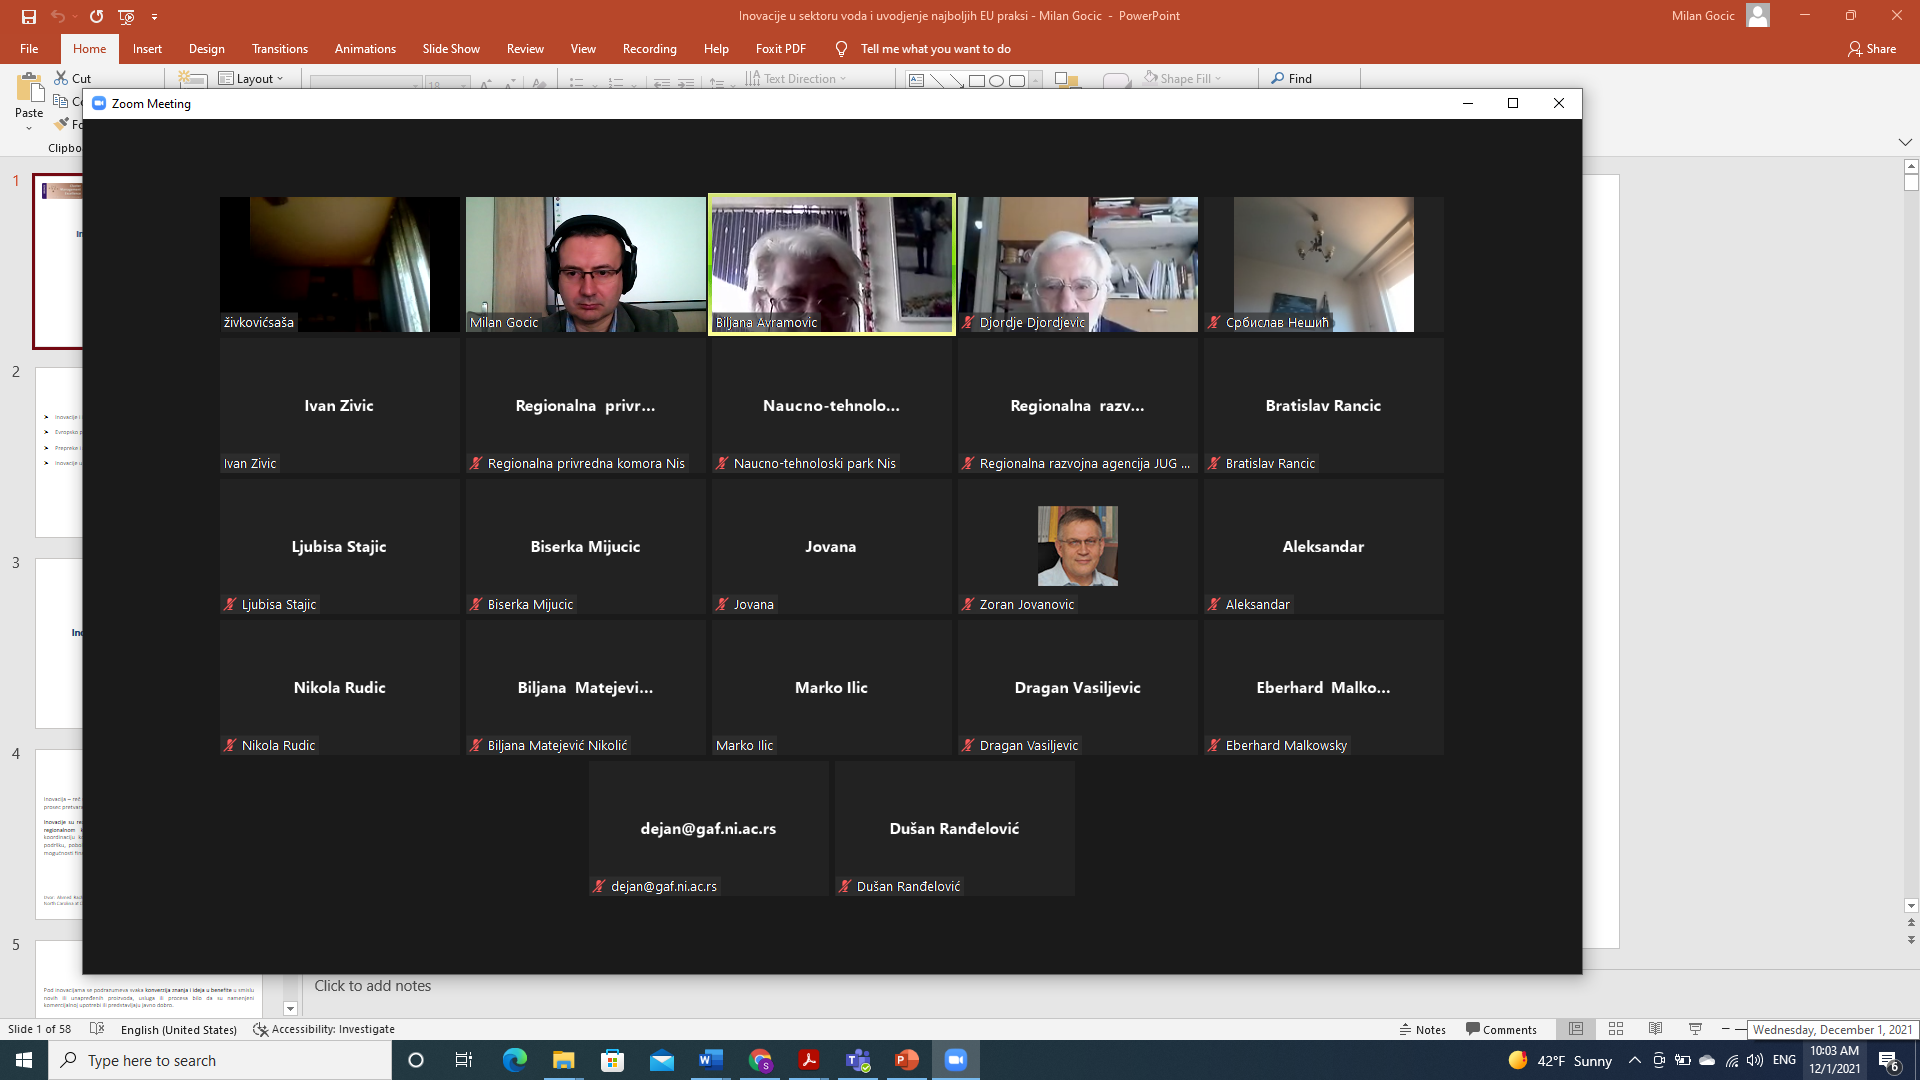The width and height of the screenshot is (1920, 1080).
Task: Click English (United States) language indicator
Action: pos(179,1030)
